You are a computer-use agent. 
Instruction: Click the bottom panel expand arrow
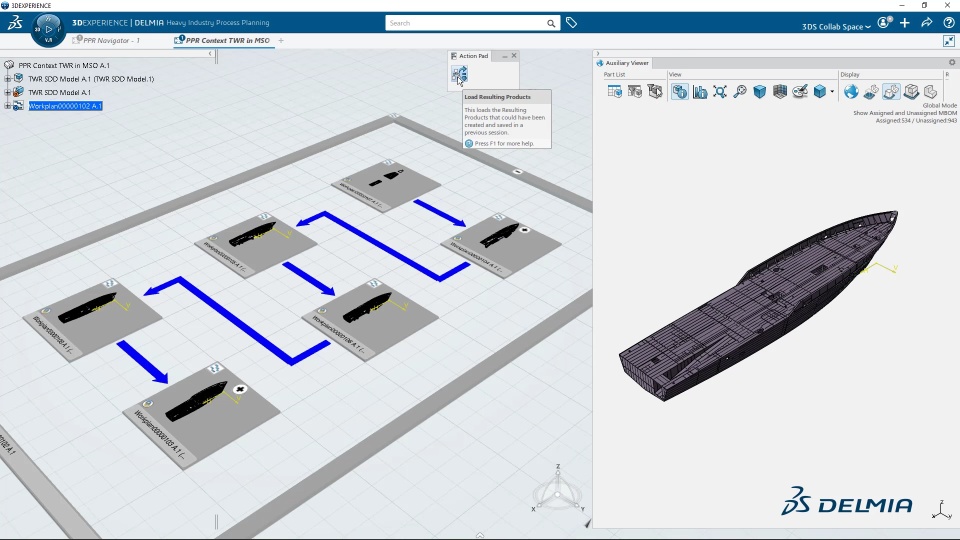(480, 535)
